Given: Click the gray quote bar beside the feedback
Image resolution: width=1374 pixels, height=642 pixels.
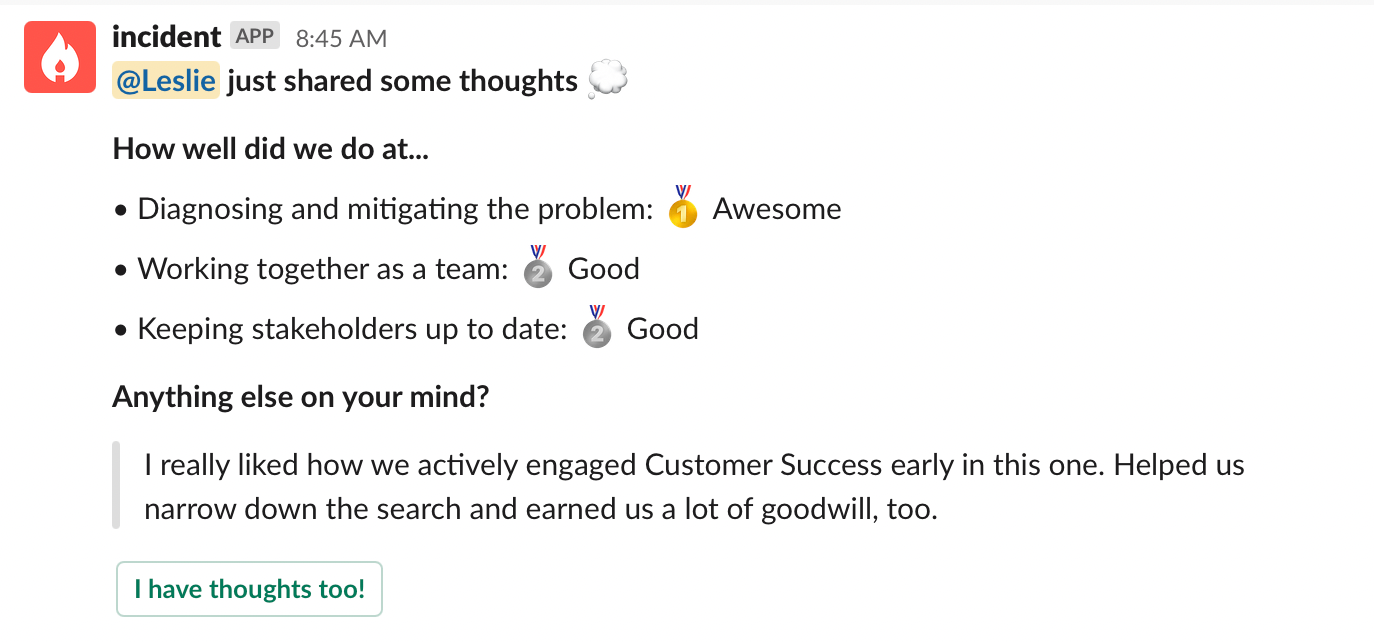Looking at the screenshot, I should (116, 485).
